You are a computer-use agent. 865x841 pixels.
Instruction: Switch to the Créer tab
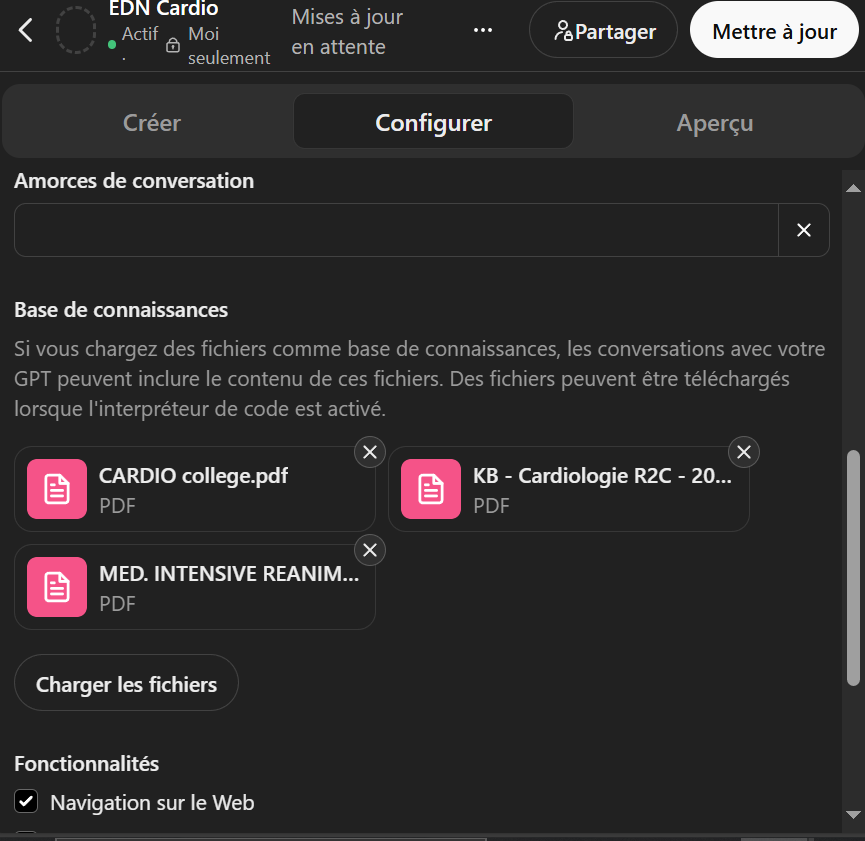pyautogui.click(x=151, y=123)
